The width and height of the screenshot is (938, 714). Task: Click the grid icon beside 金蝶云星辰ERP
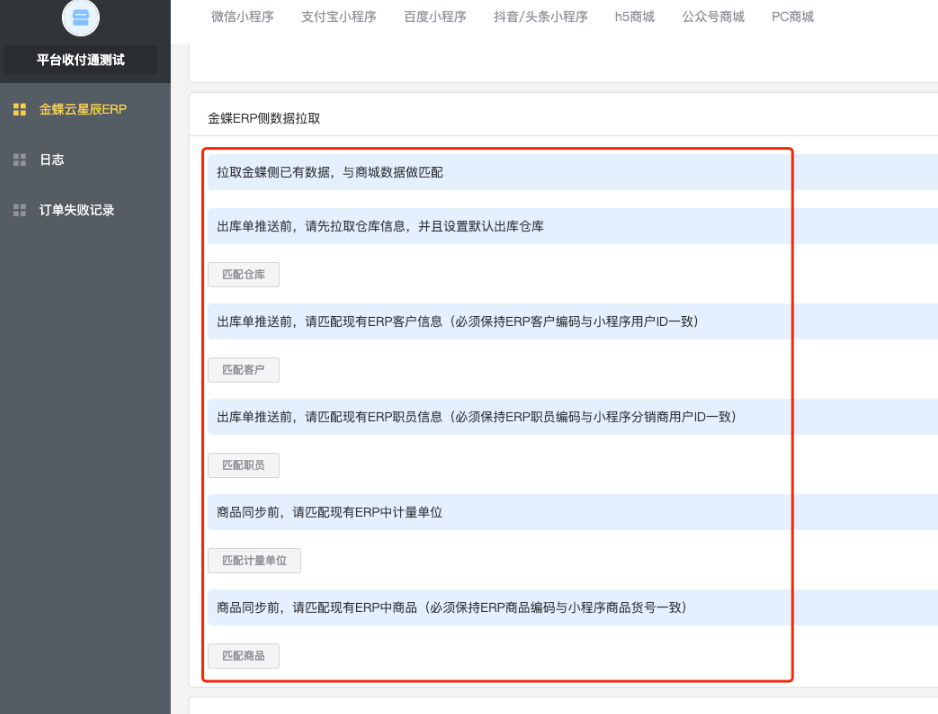(x=20, y=109)
